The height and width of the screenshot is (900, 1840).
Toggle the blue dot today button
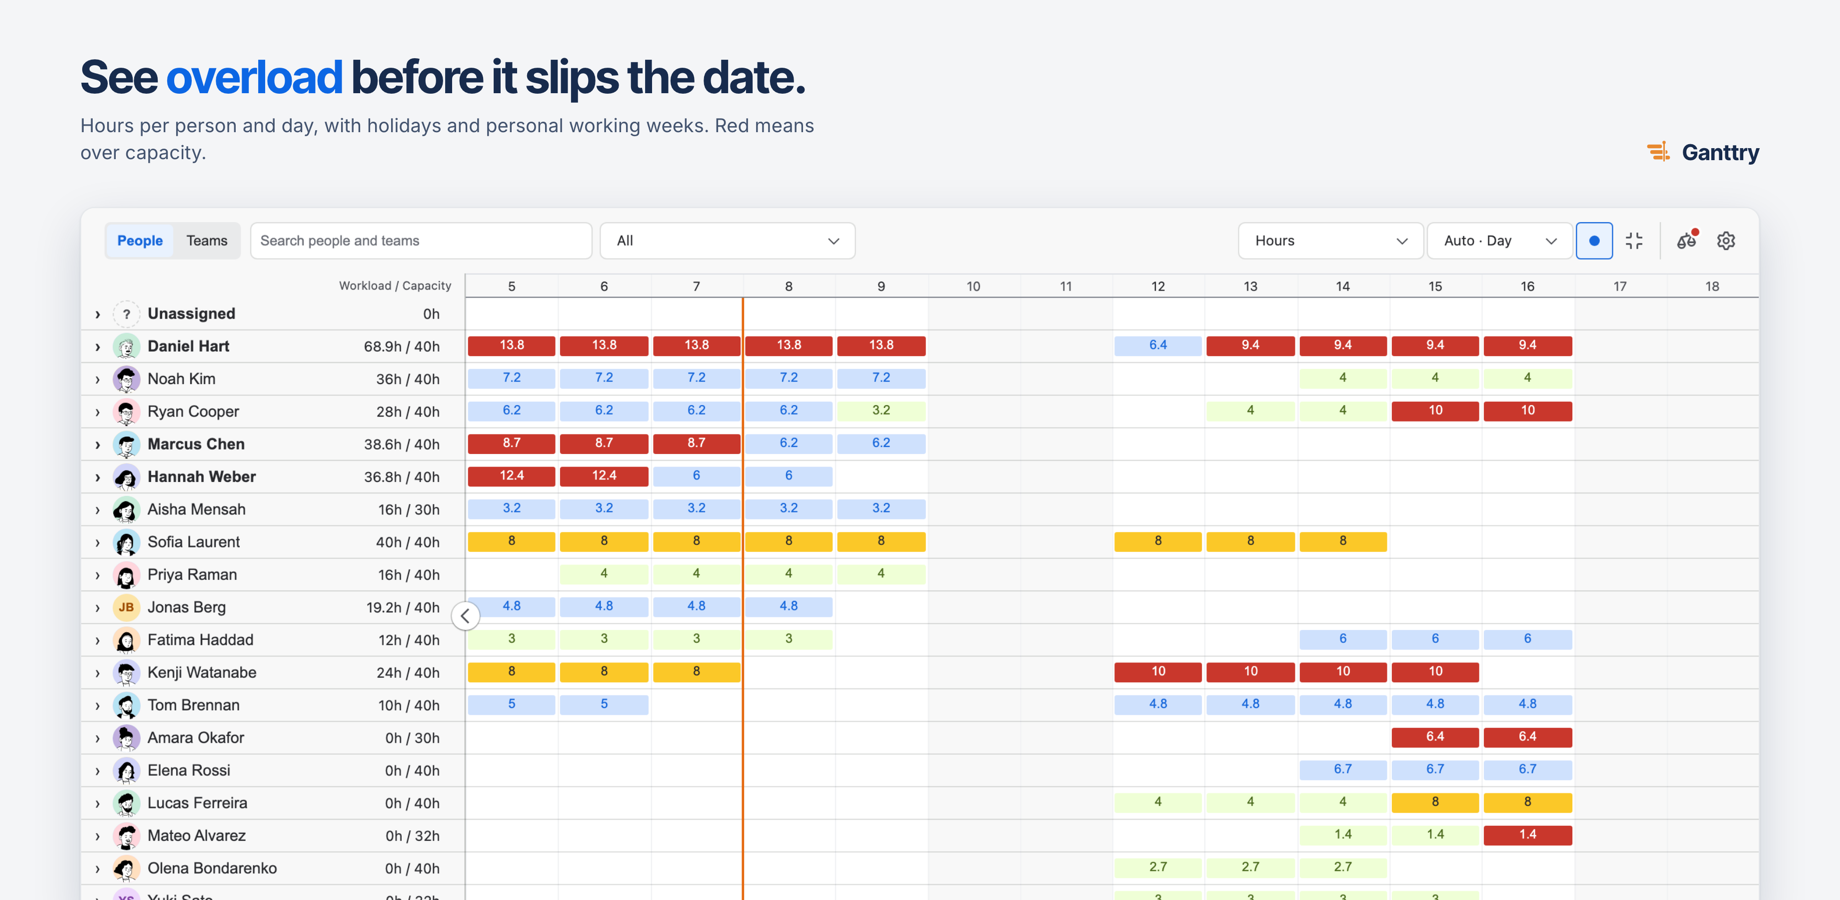pyautogui.click(x=1594, y=241)
